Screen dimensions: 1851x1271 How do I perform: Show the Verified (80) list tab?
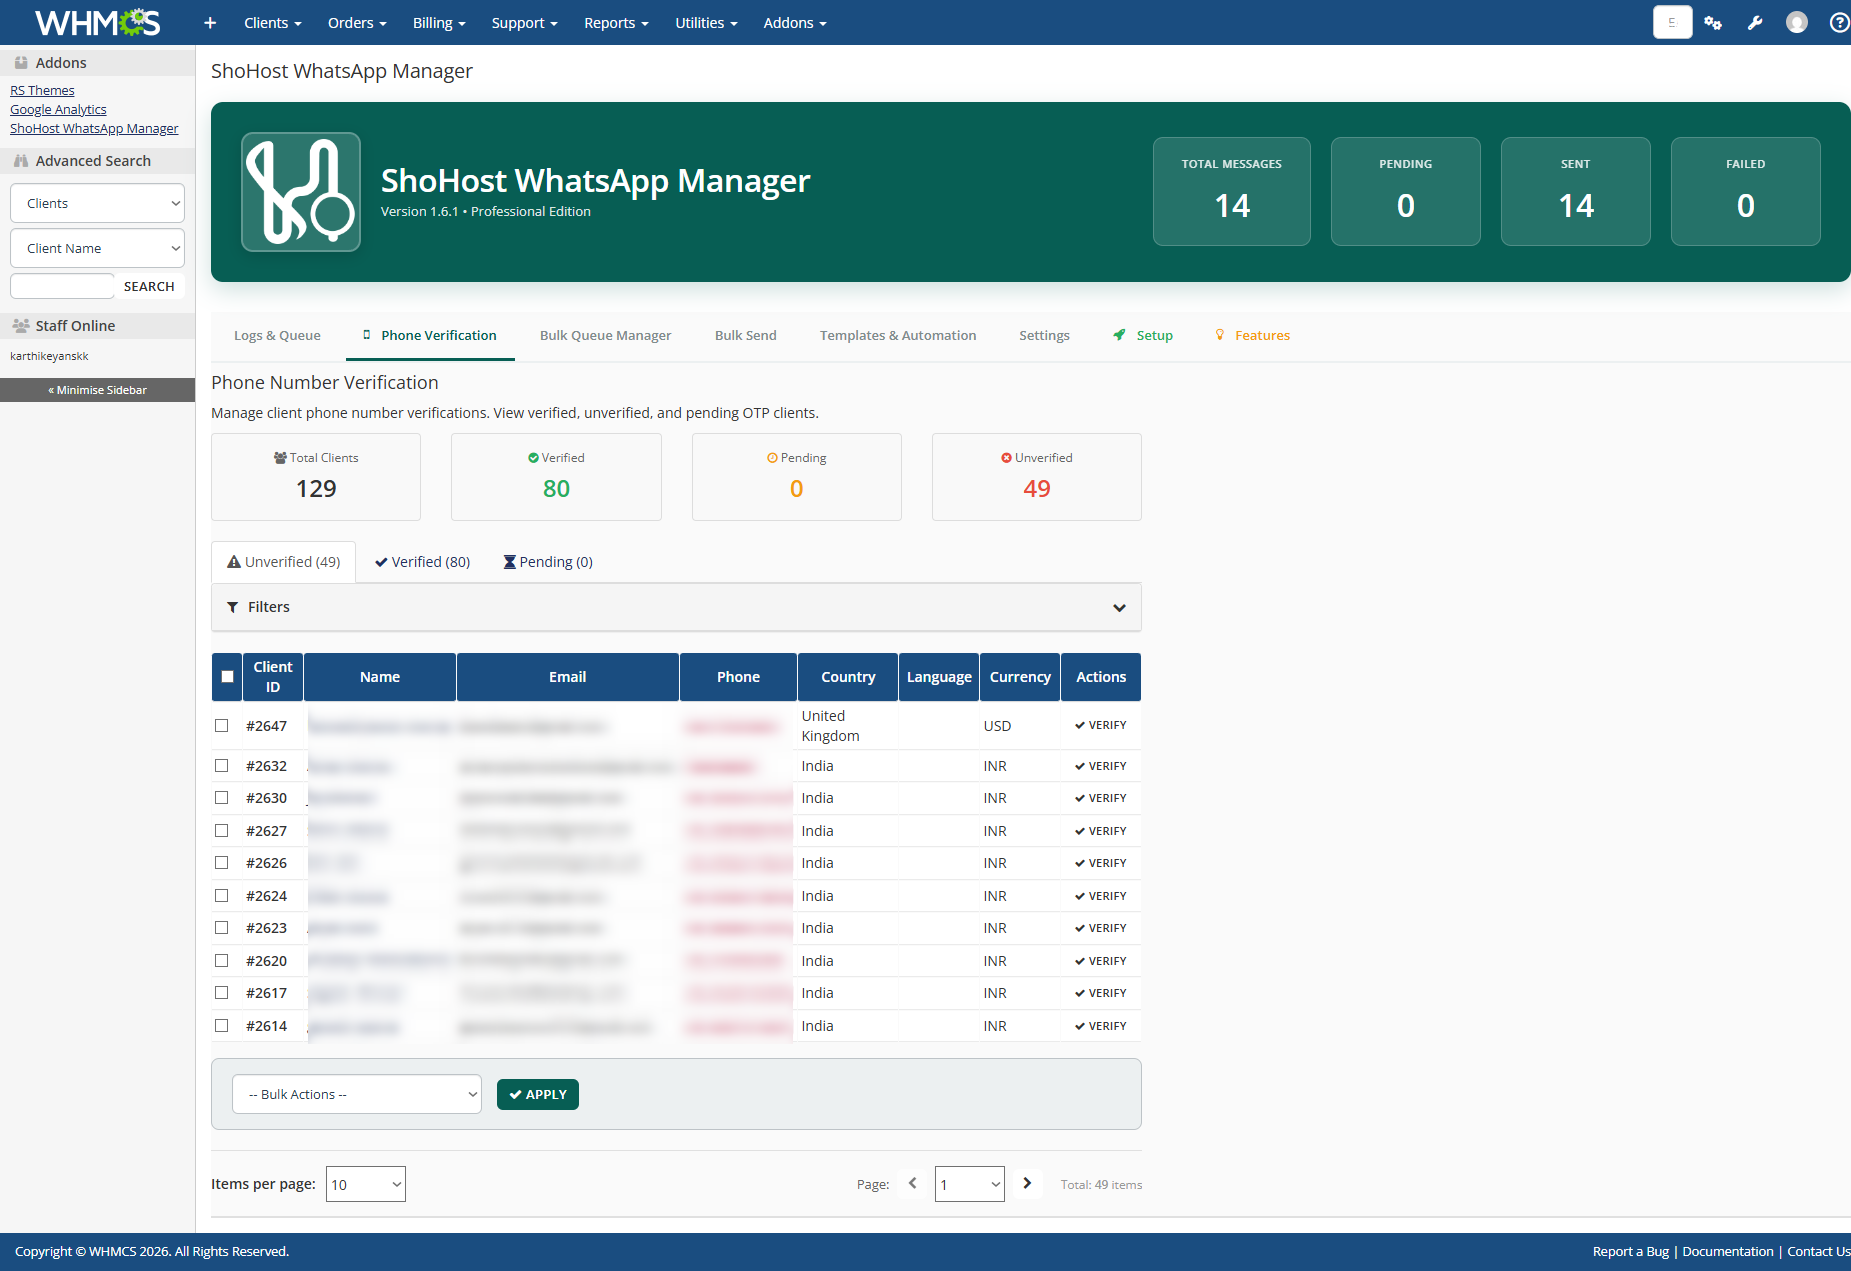click(422, 562)
